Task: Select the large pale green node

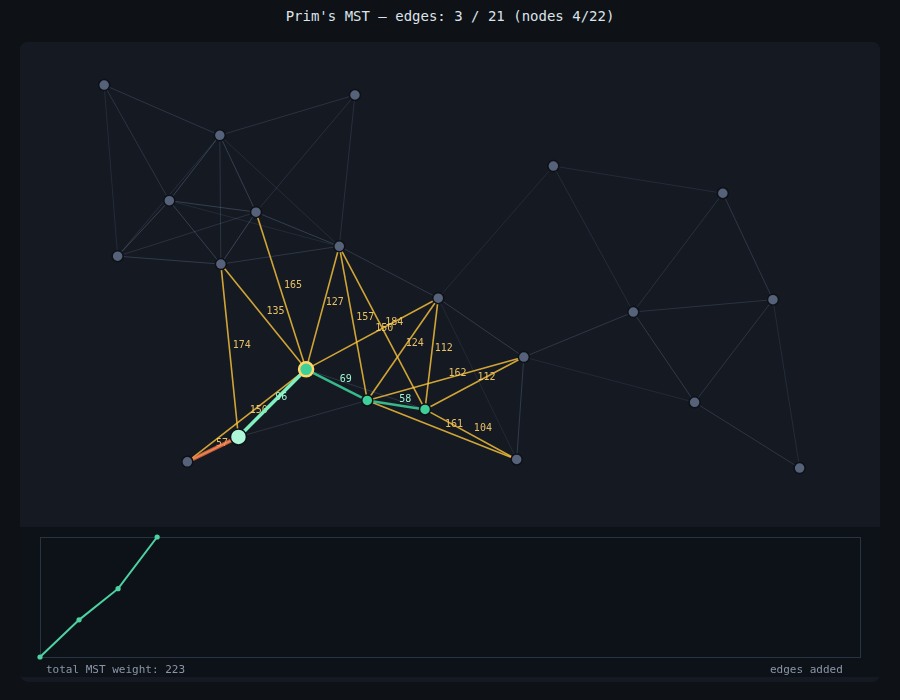Action: [x=238, y=437]
